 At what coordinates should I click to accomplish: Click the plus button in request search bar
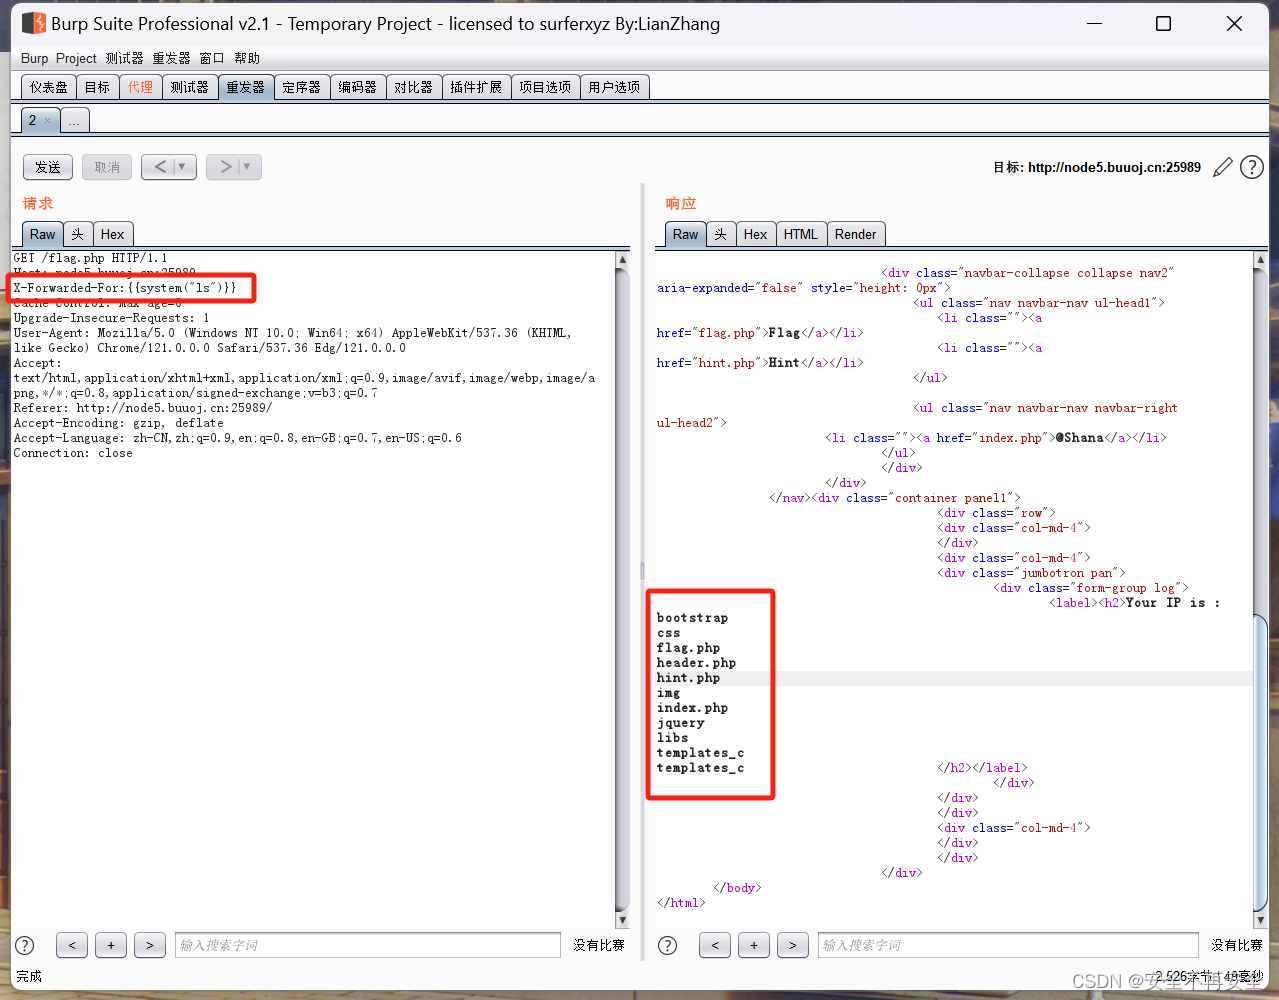(111, 945)
